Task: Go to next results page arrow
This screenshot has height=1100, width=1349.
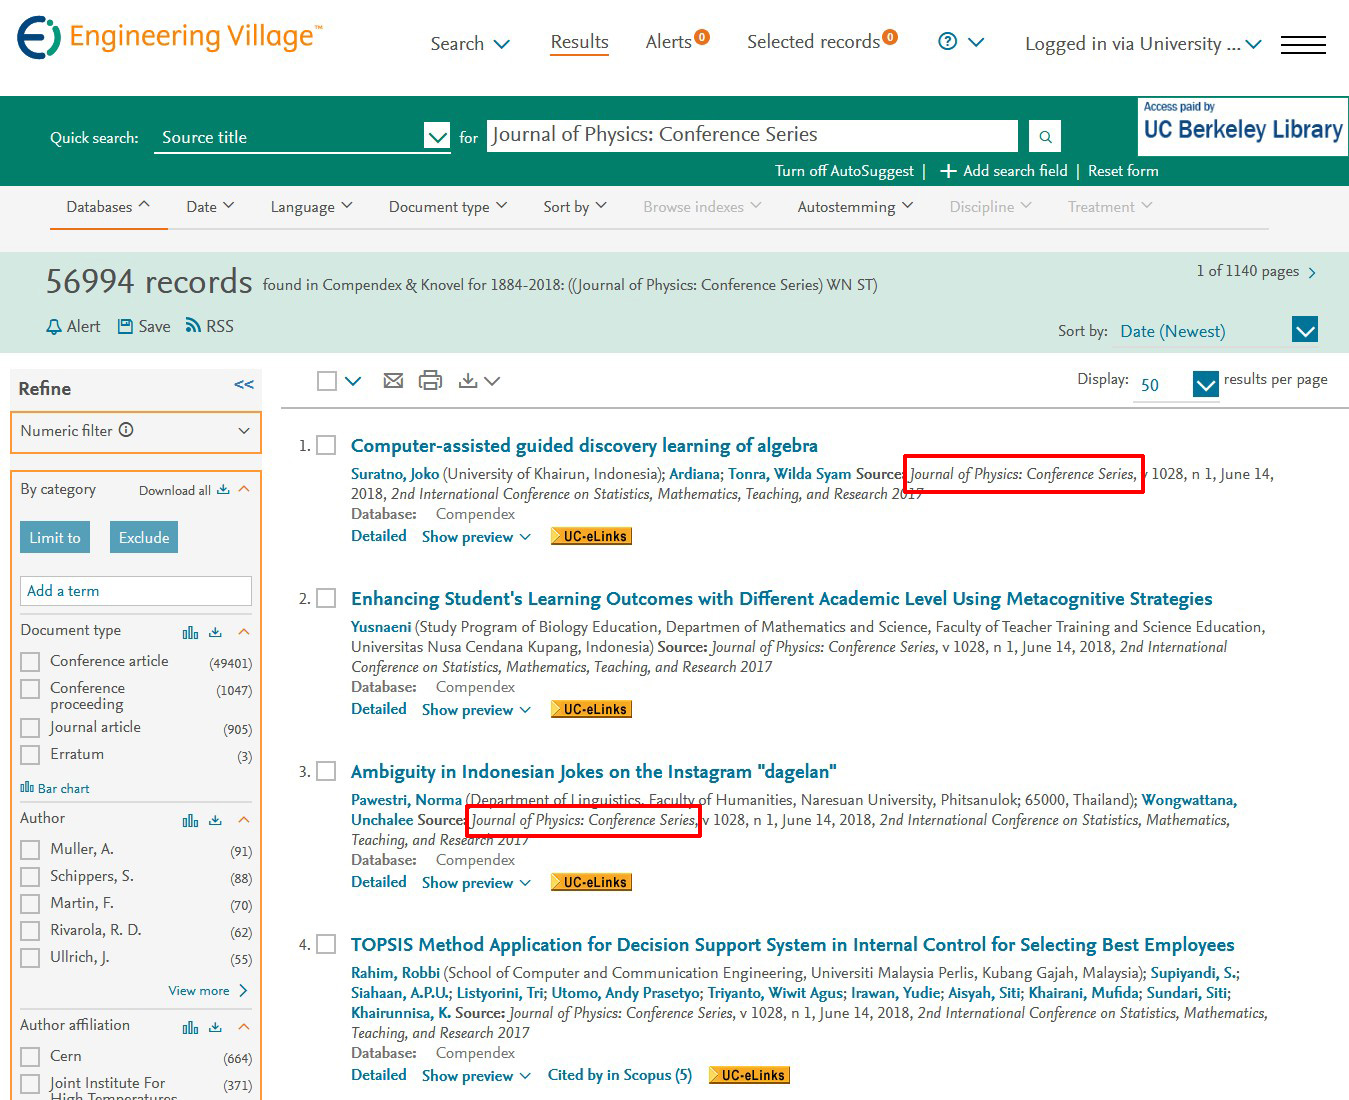Action: (1312, 273)
